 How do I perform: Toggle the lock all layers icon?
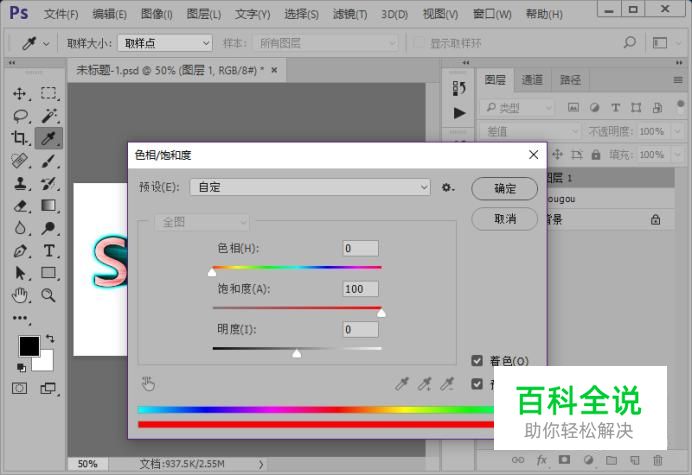(x=596, y=155)
